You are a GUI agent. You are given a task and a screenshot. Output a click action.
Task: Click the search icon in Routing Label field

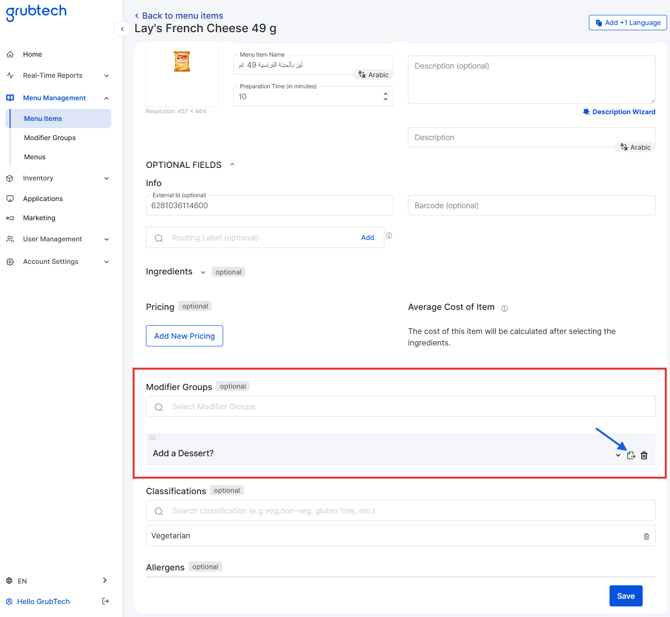coord(159,238)
